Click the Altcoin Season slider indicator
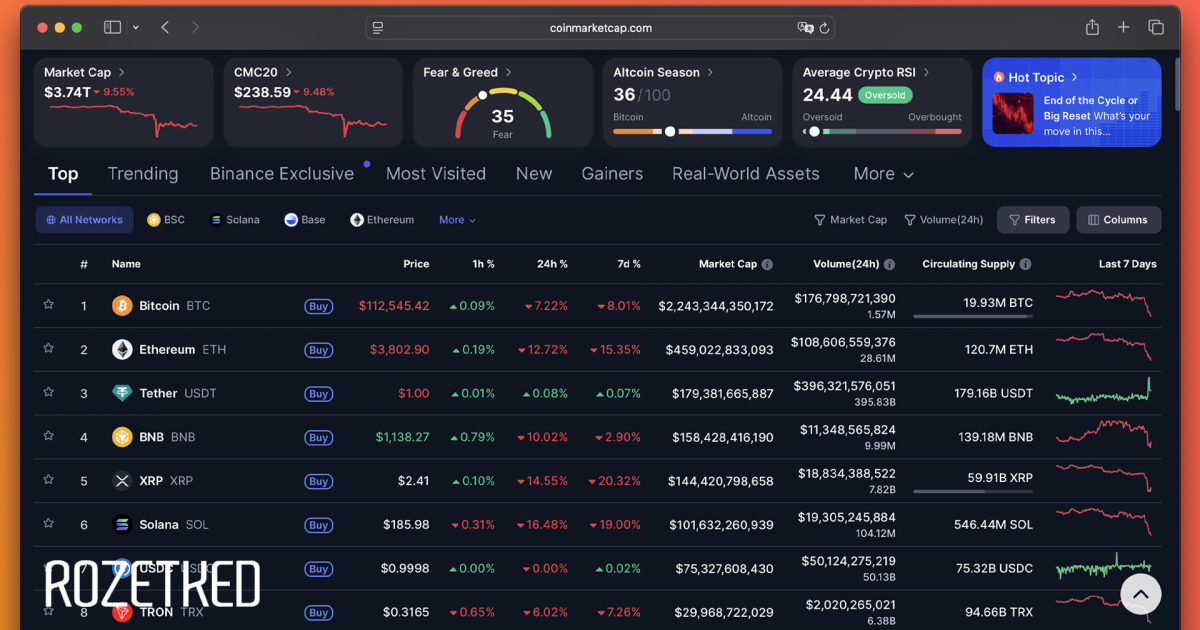The image size is (1200, 630). coord(670,131)
